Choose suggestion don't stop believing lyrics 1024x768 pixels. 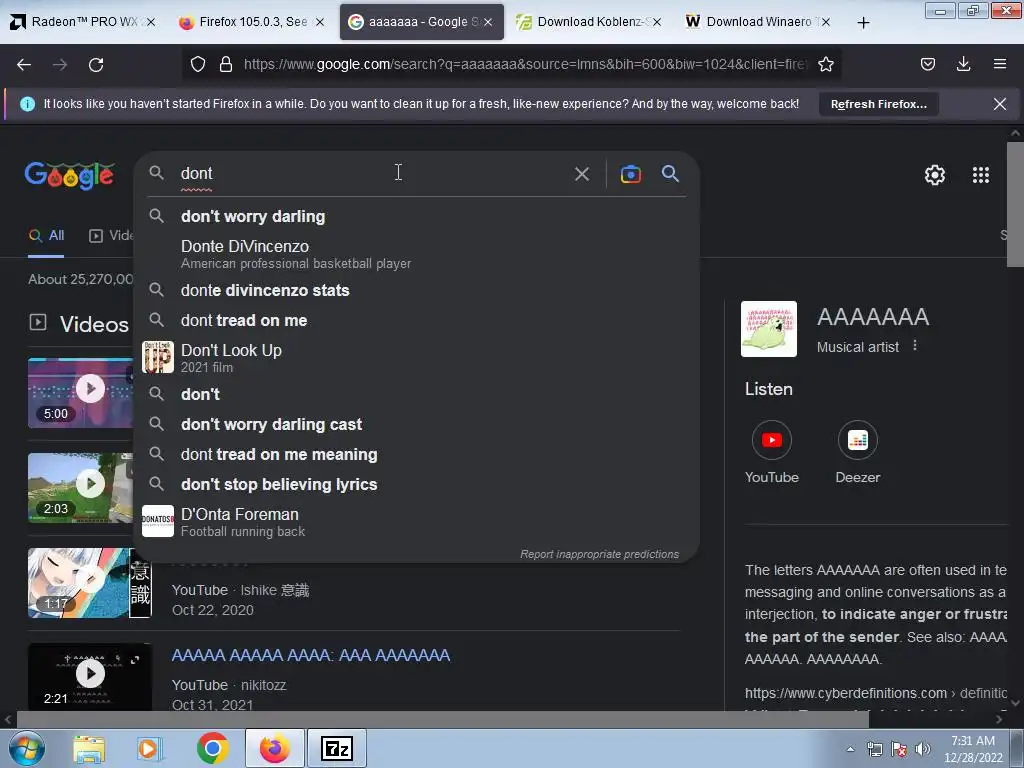click(x=417, y=484)
